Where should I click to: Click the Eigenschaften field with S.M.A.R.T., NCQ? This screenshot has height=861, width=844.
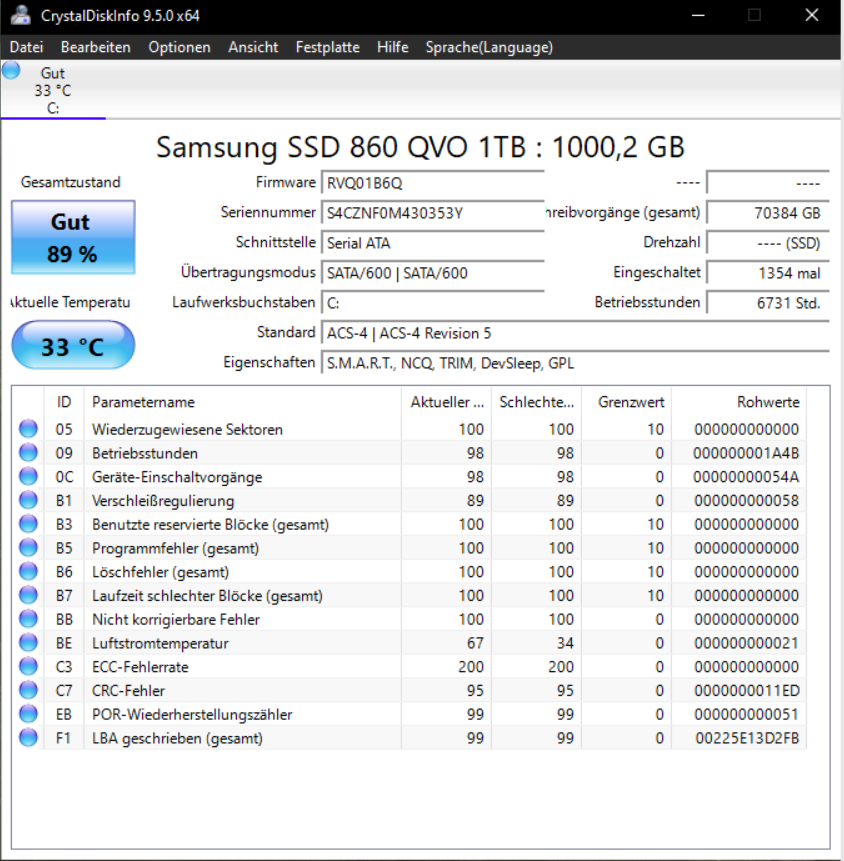(575, 363)
